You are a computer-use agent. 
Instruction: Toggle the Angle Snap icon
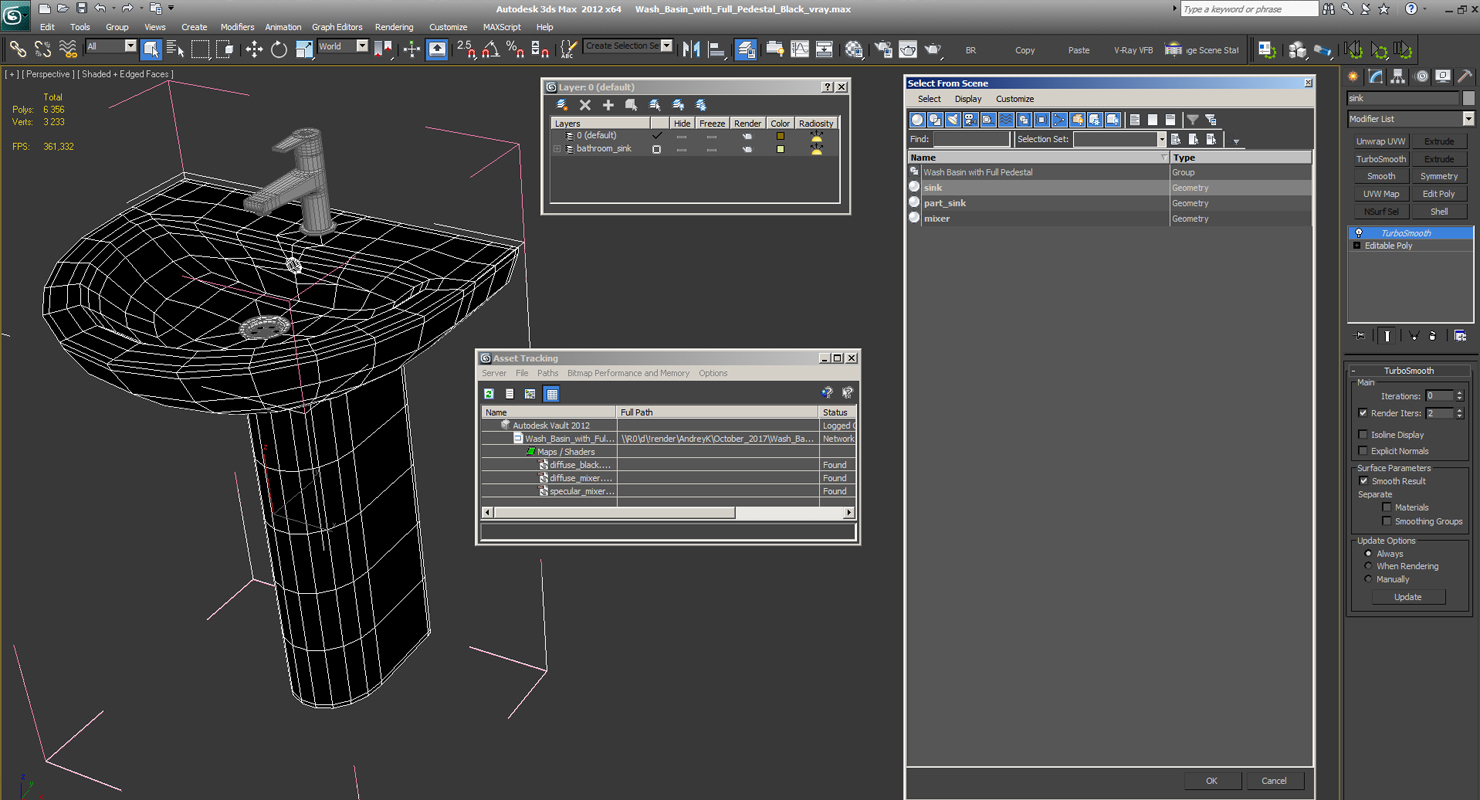point(491,49)
